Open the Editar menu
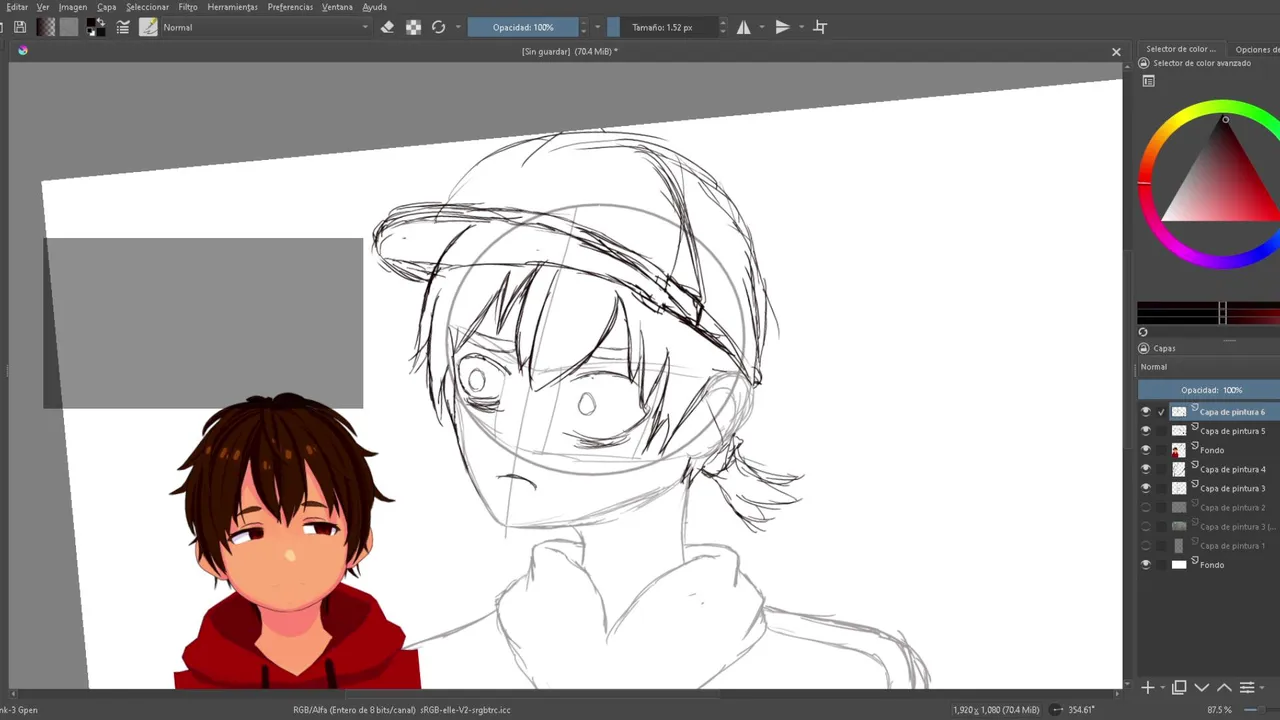Viewport: 1280px width, 720px height. pyautogui.click(x=17, y=7)
